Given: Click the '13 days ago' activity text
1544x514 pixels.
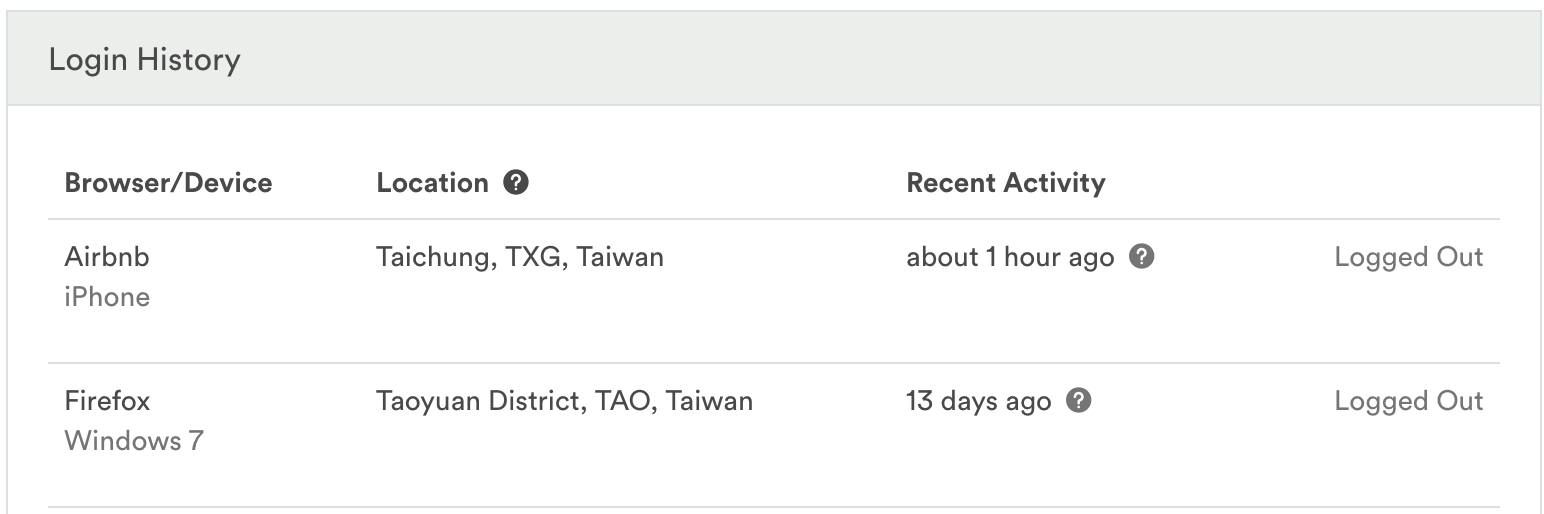Looking at the screenshot, I should (978, 401).
